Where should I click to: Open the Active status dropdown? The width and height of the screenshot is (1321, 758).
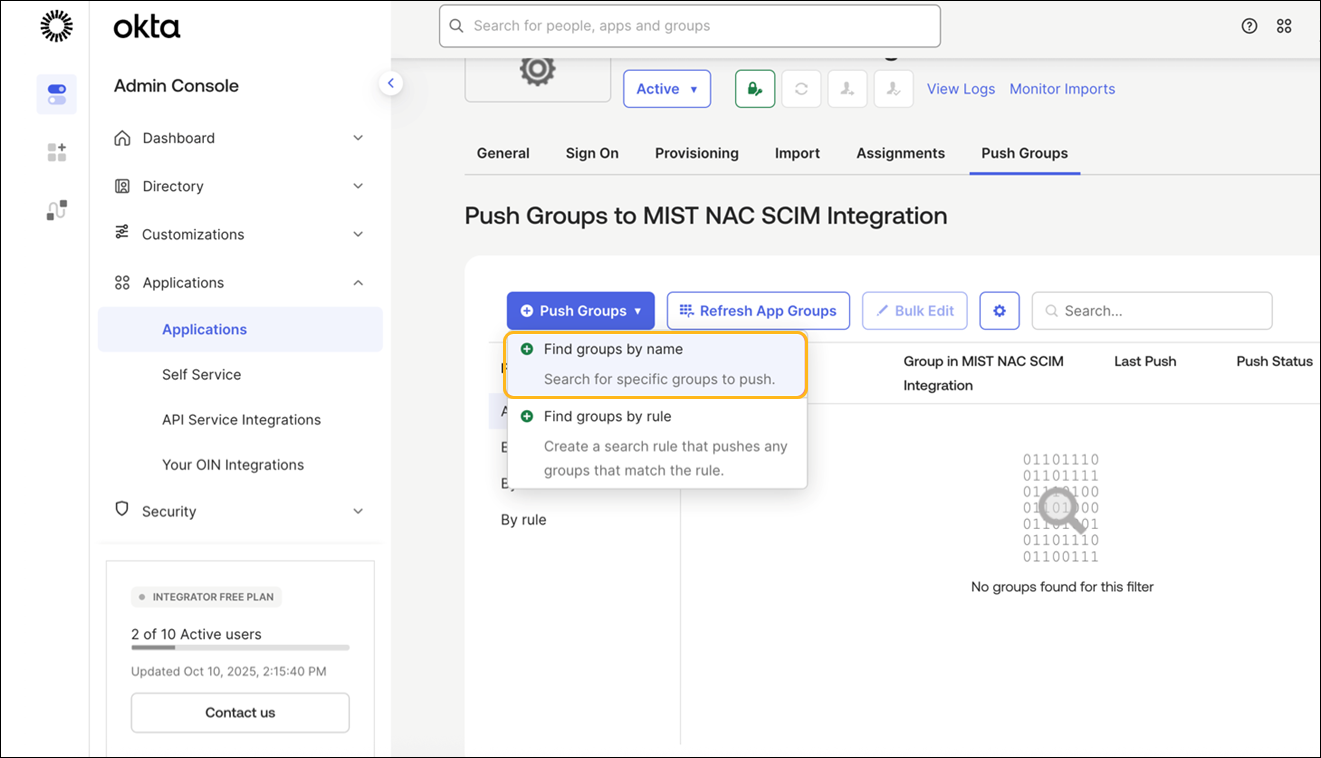pos(667,89)
